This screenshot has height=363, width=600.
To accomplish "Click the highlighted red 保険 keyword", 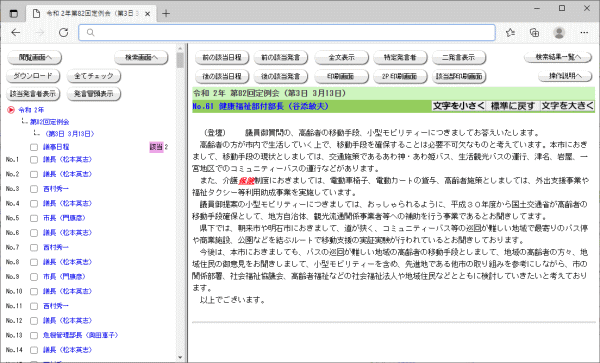I will click(246, 181).
